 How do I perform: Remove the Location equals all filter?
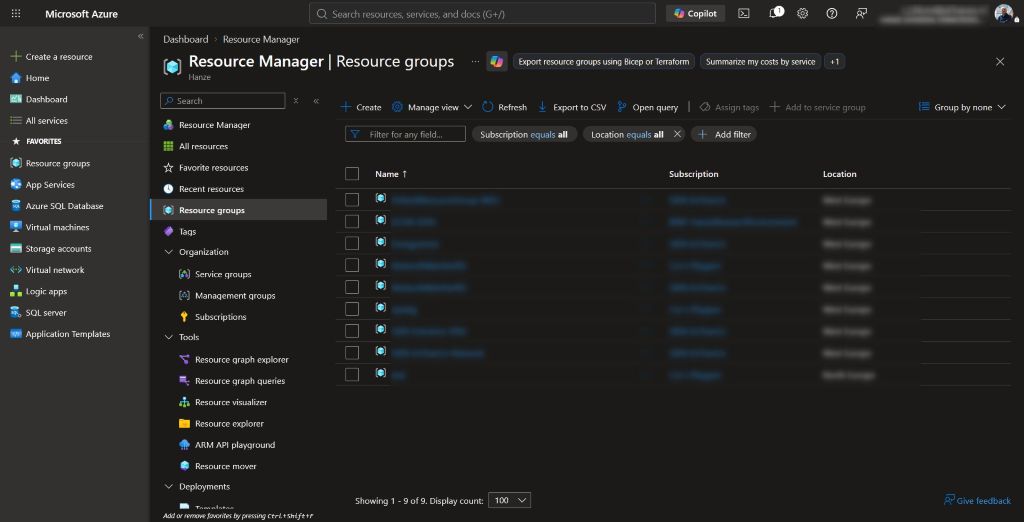tap(677, 134)
